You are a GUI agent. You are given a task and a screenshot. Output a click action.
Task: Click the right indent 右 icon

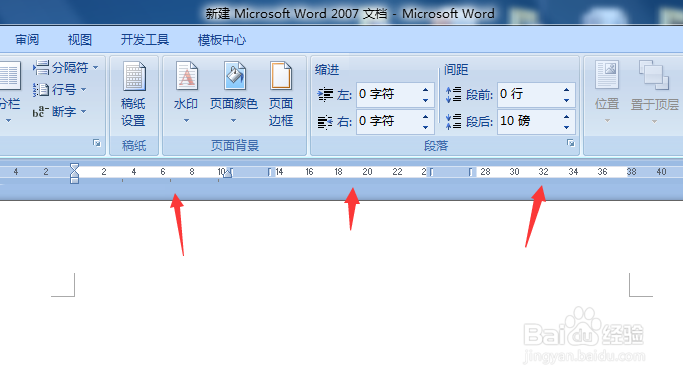325,122
